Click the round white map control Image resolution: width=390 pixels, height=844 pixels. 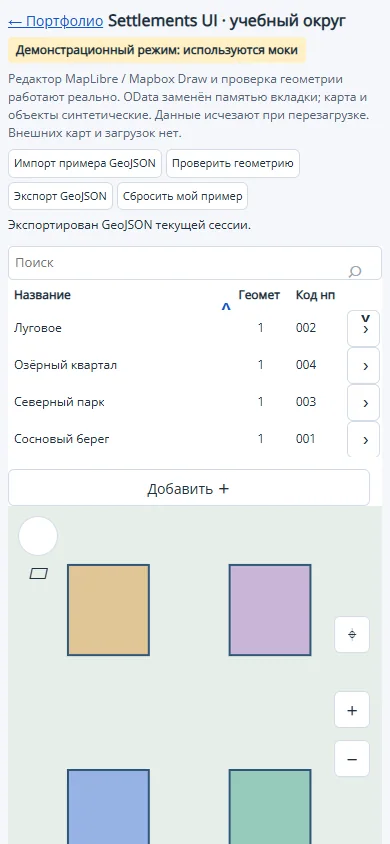pyautogui.click(x=38, y=536)
